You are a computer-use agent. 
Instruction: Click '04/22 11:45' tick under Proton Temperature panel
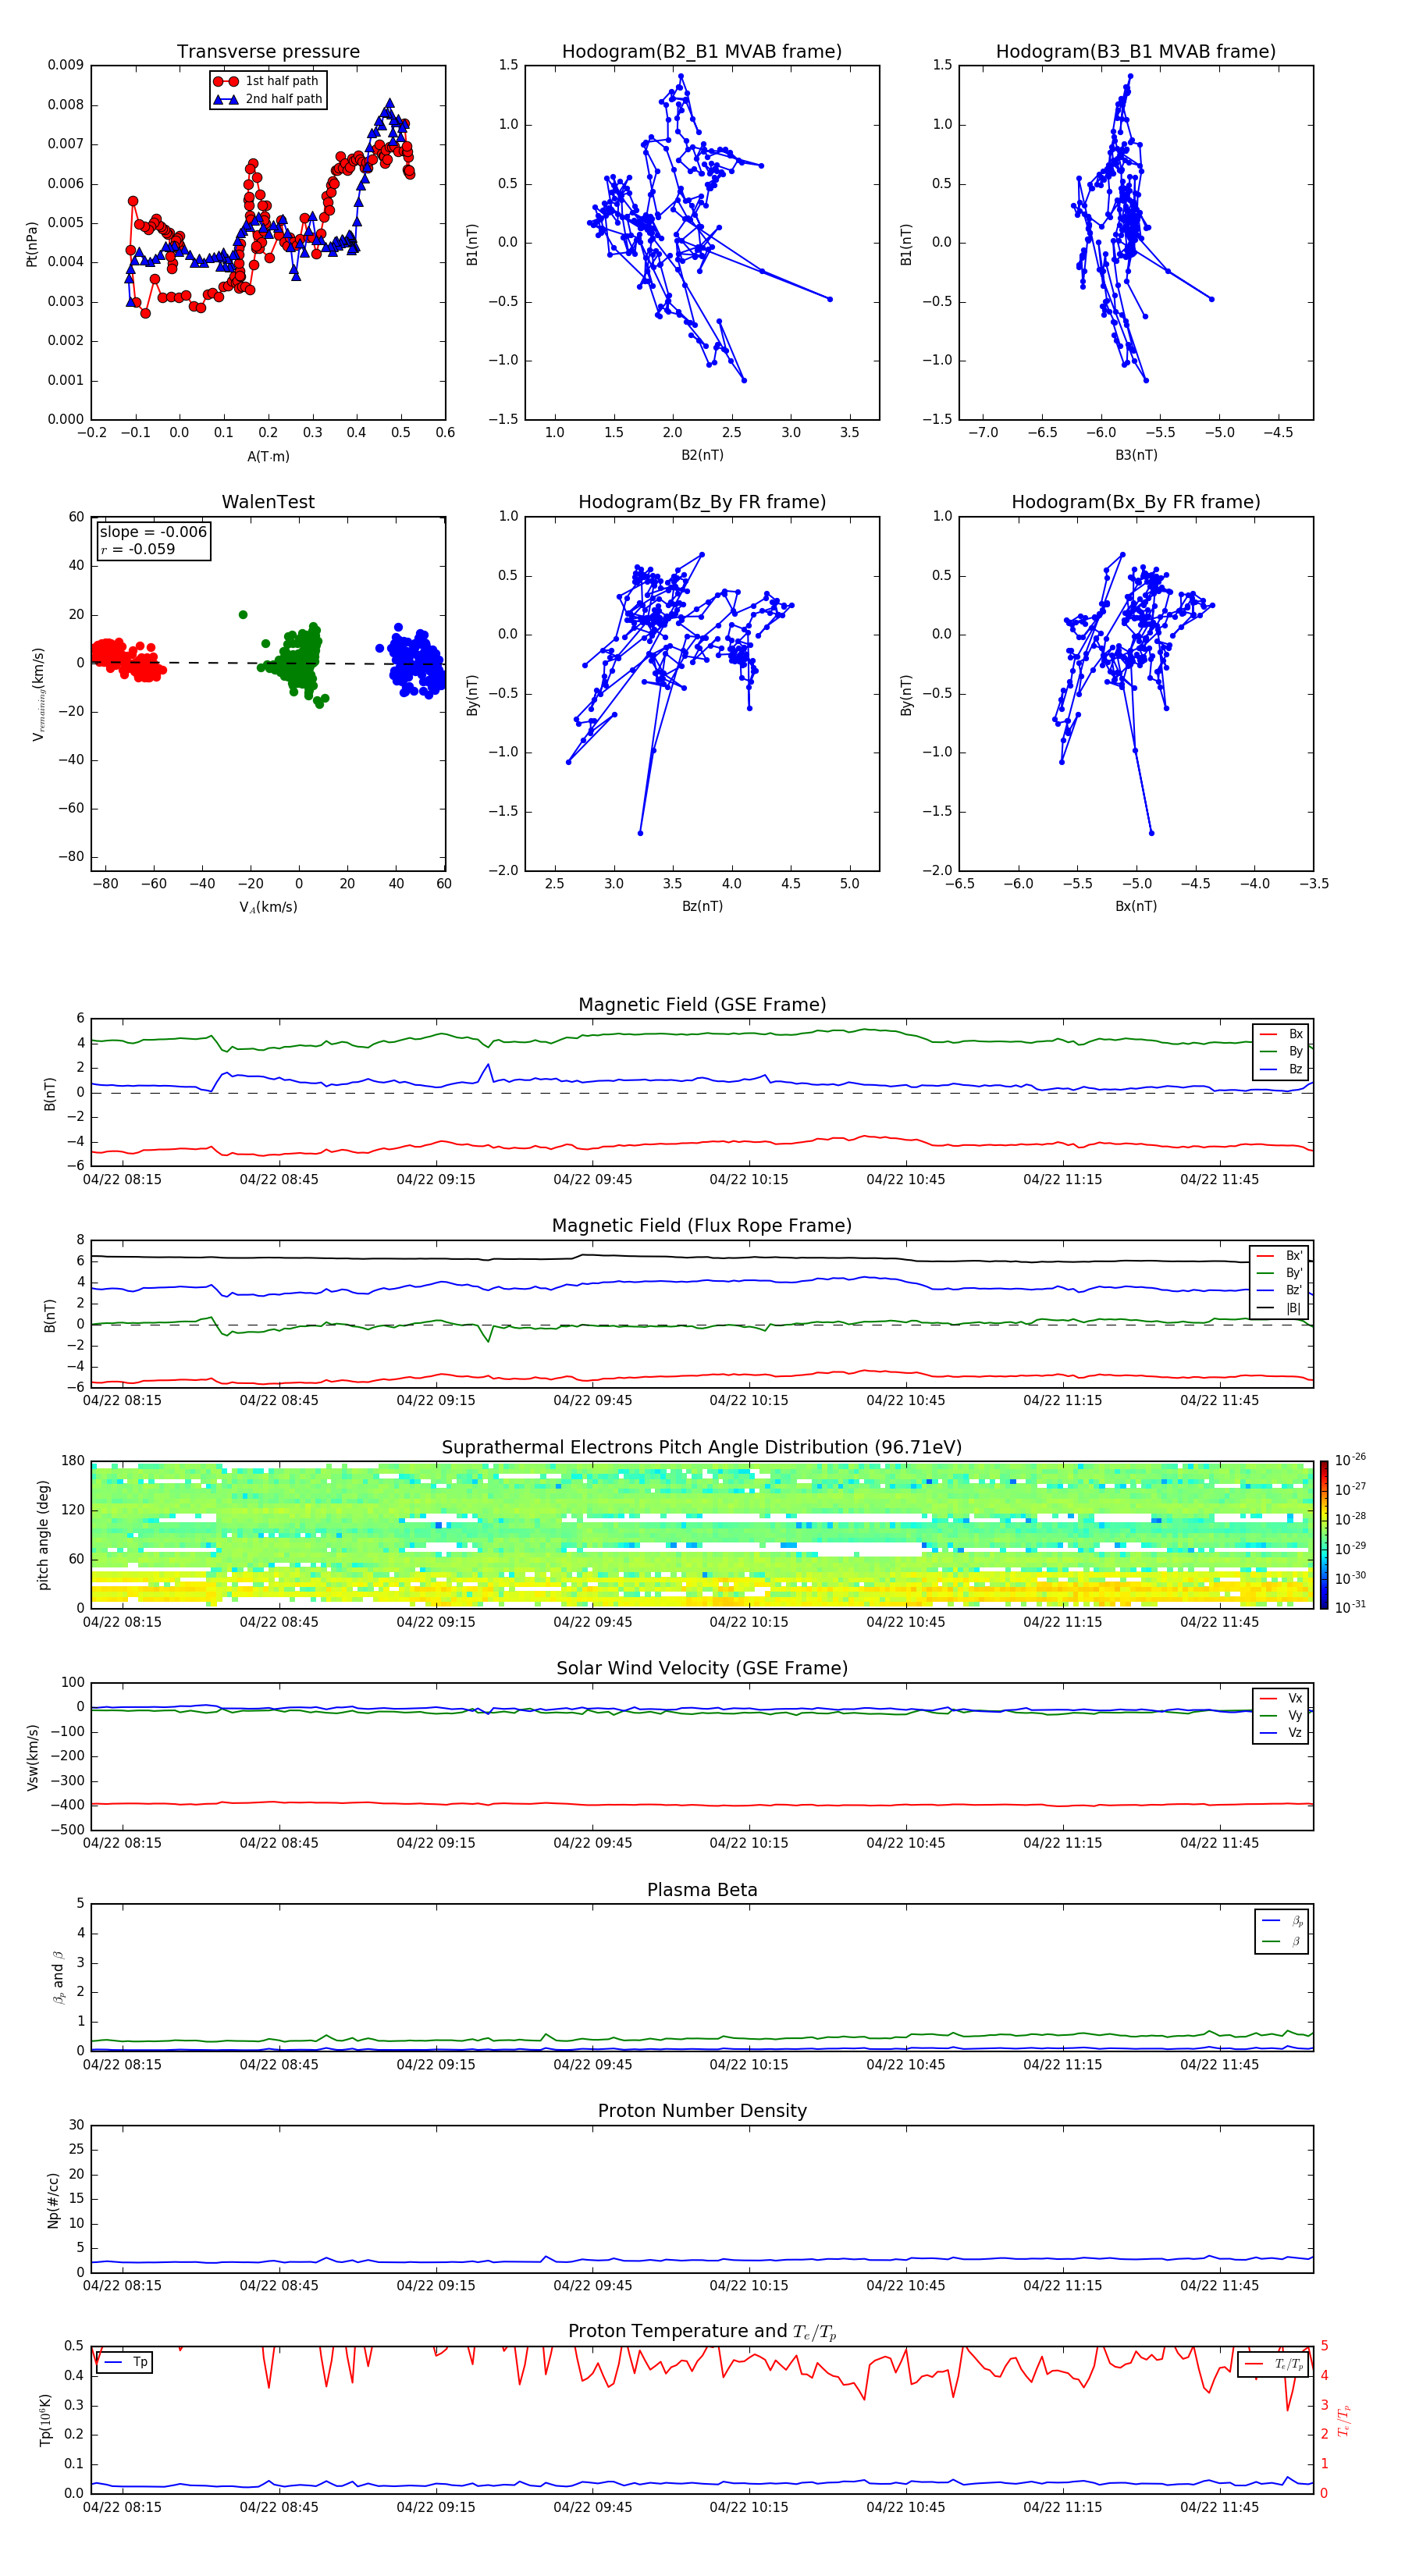[1219, 2508]
